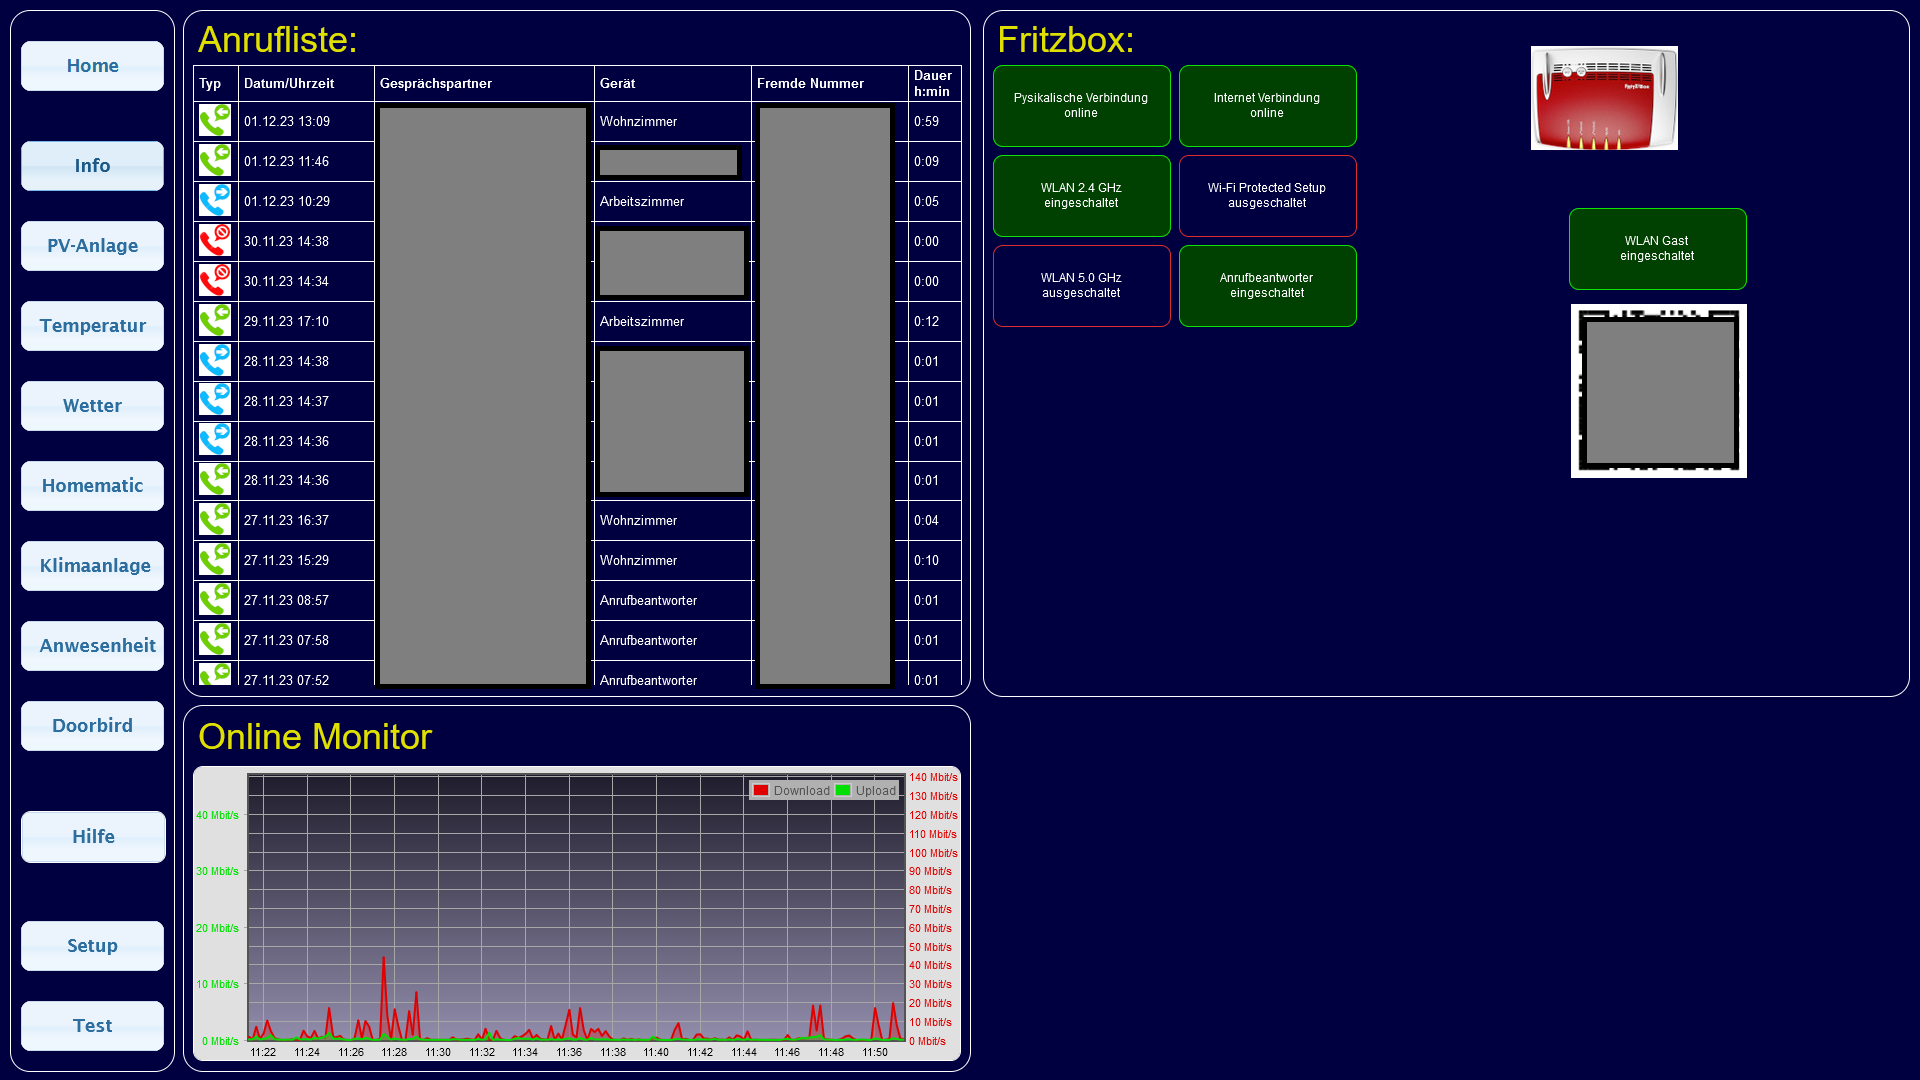The height and width of the screenshot is (1080, 1920).
Task: Click call icon for 01.12.23 11:46
Action: click(x=215, y=161)
